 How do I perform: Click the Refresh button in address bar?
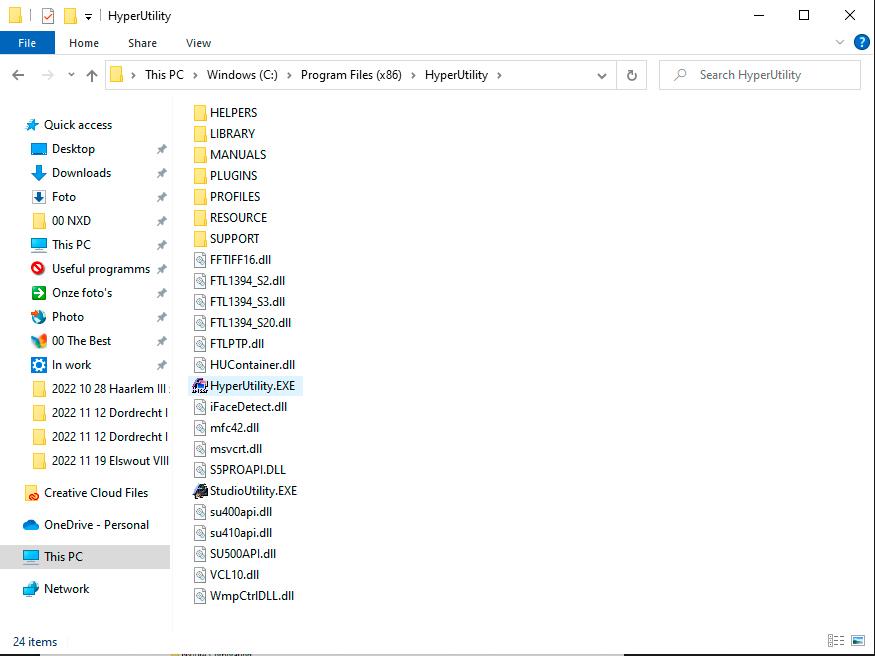632,75
